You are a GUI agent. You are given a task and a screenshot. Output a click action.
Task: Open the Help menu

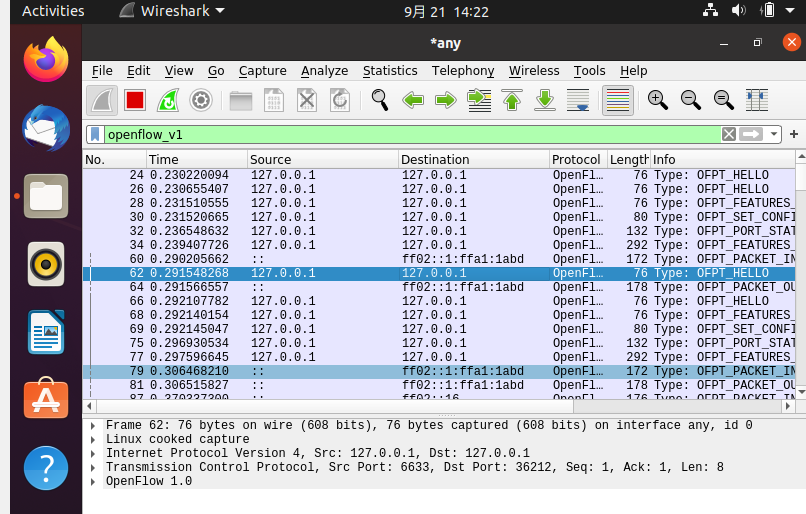tap(633, 71)
